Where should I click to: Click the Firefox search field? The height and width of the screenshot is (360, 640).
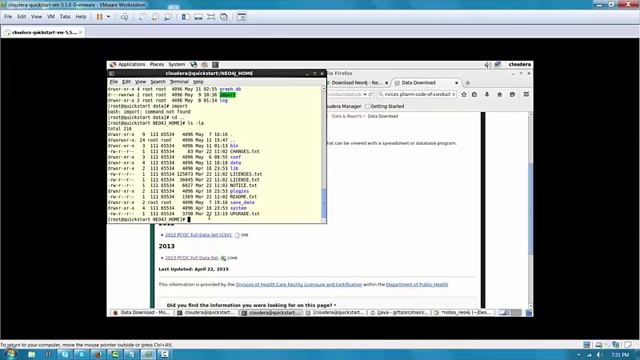417,94
